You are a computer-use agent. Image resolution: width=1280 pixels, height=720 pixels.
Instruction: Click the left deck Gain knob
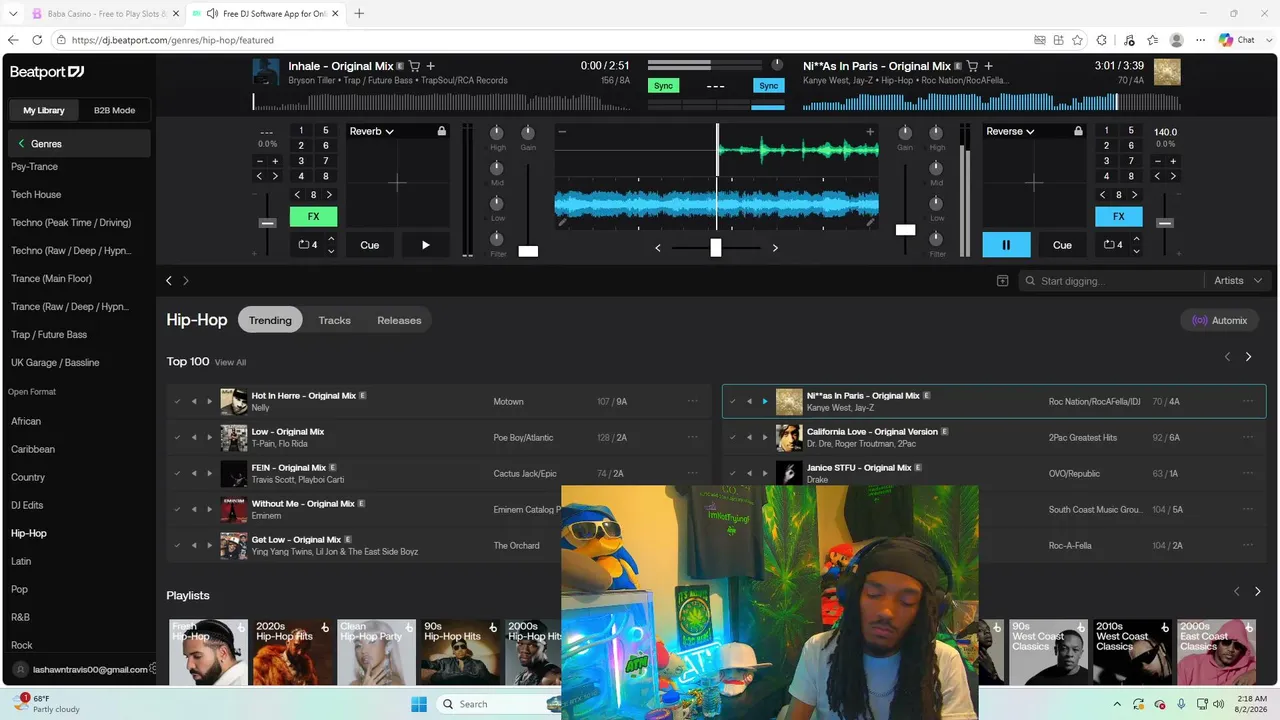528,133
